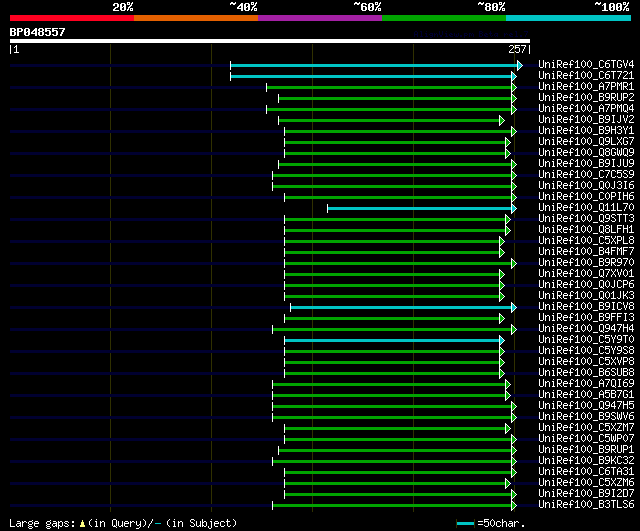Click the UniRef100_B6SUB8 label
The height and width of the screenshot is (531, 640).
tap(586, 373)
